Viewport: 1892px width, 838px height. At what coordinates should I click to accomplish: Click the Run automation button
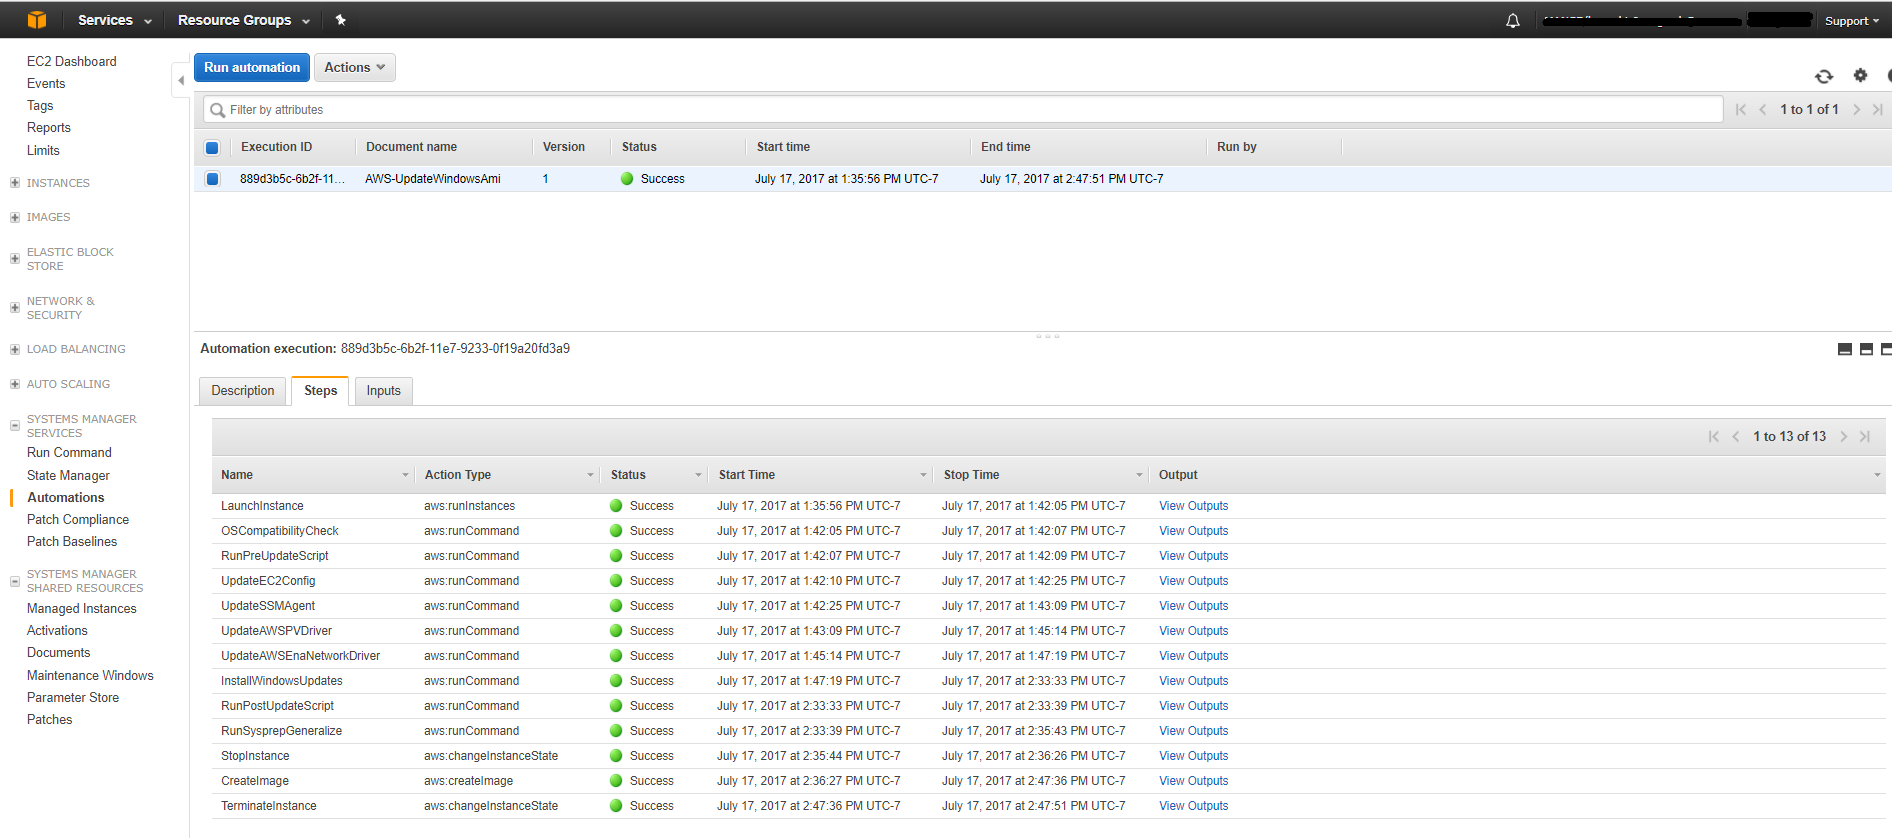coord(252,67)
